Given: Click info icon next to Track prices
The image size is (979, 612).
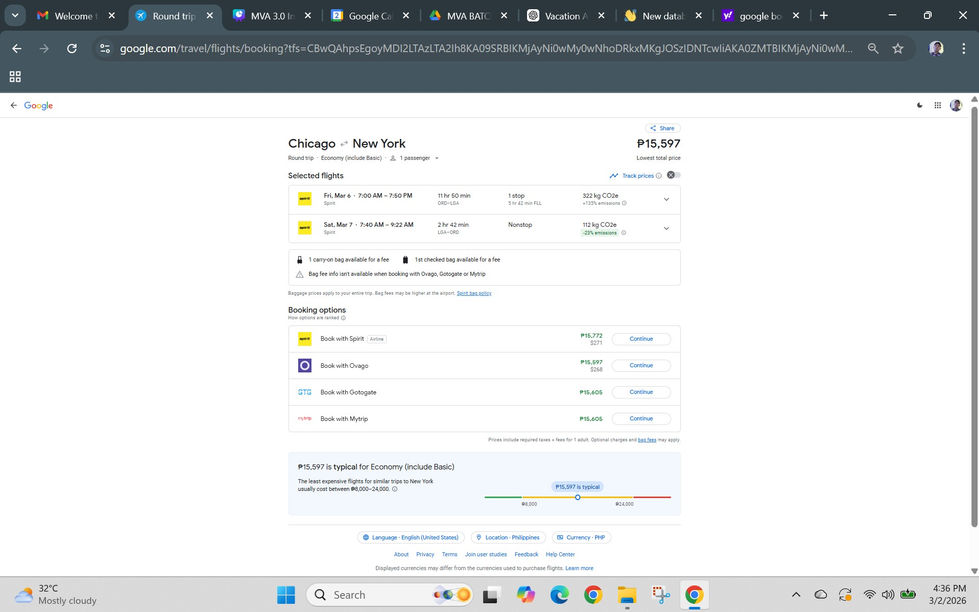Looking at the screenshot, I should [x=658, y=175].
